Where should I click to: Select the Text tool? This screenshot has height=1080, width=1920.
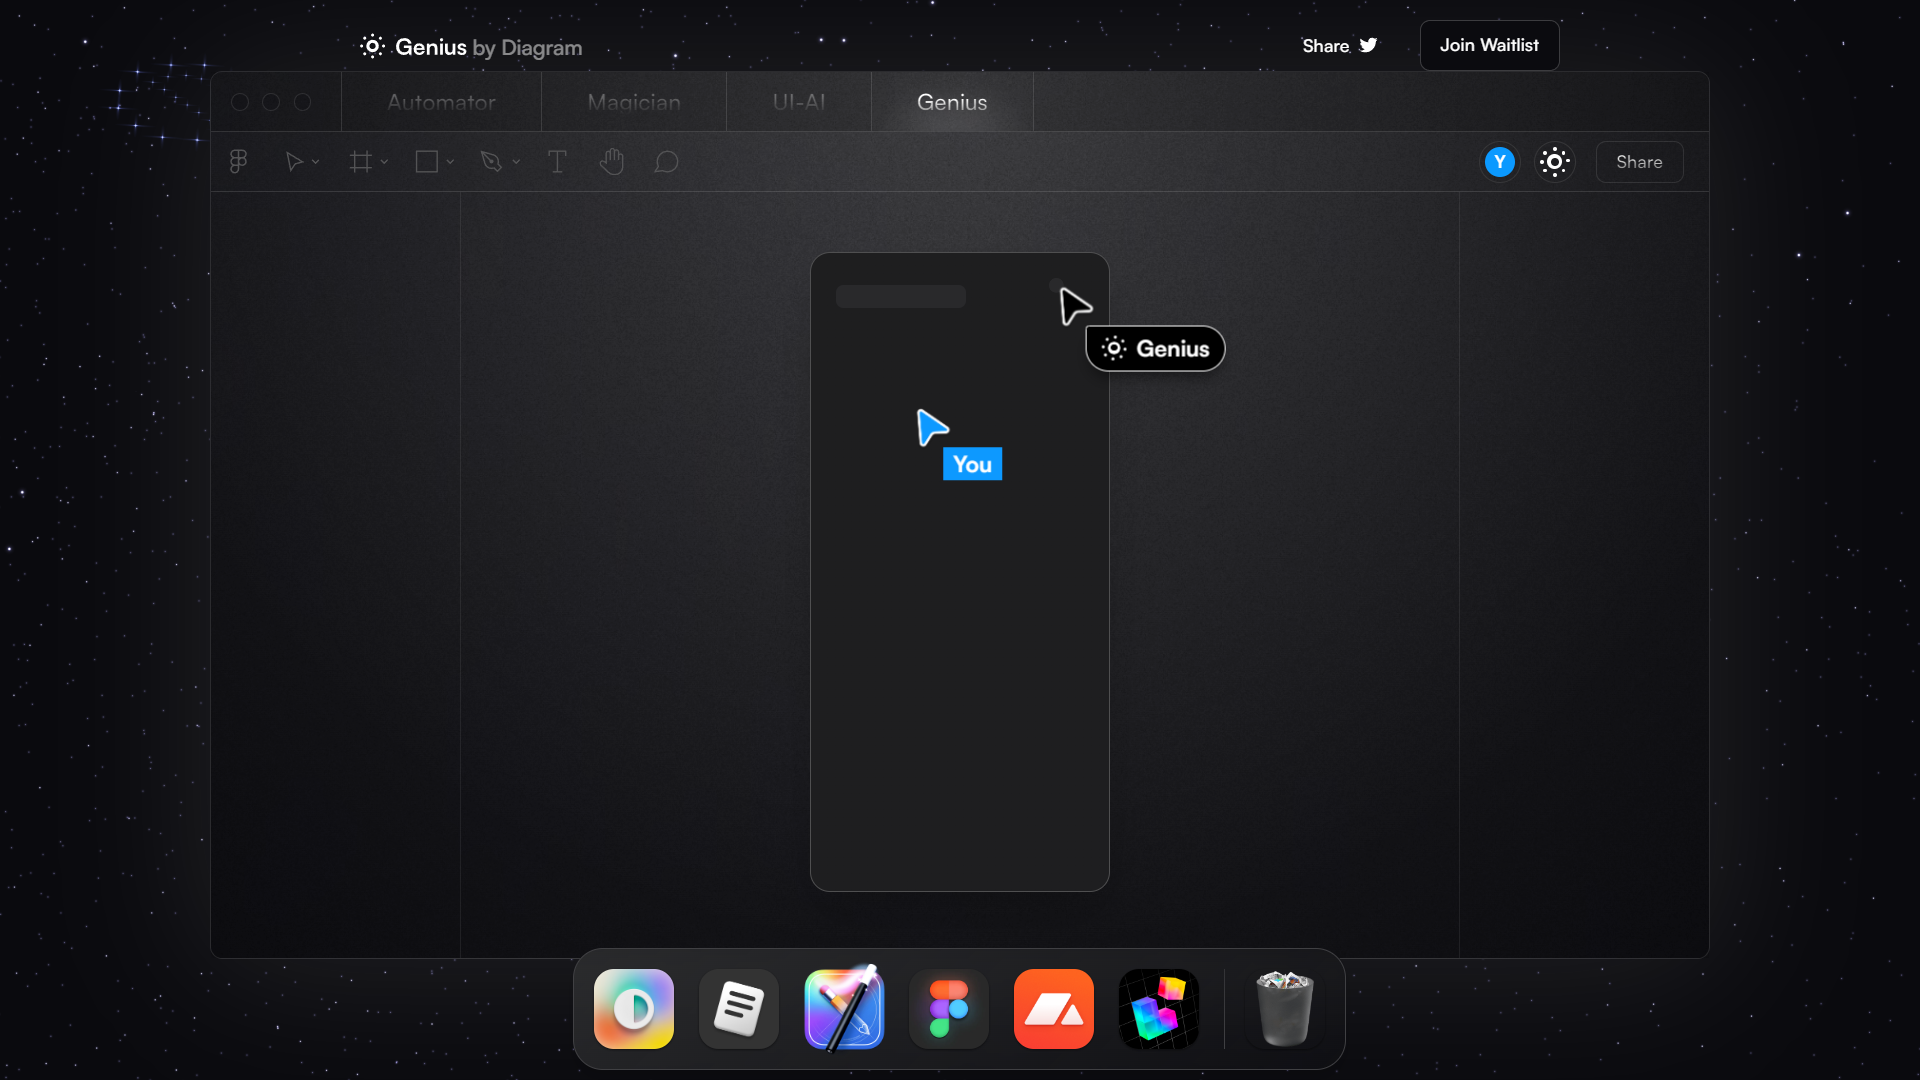click(557, 162)
